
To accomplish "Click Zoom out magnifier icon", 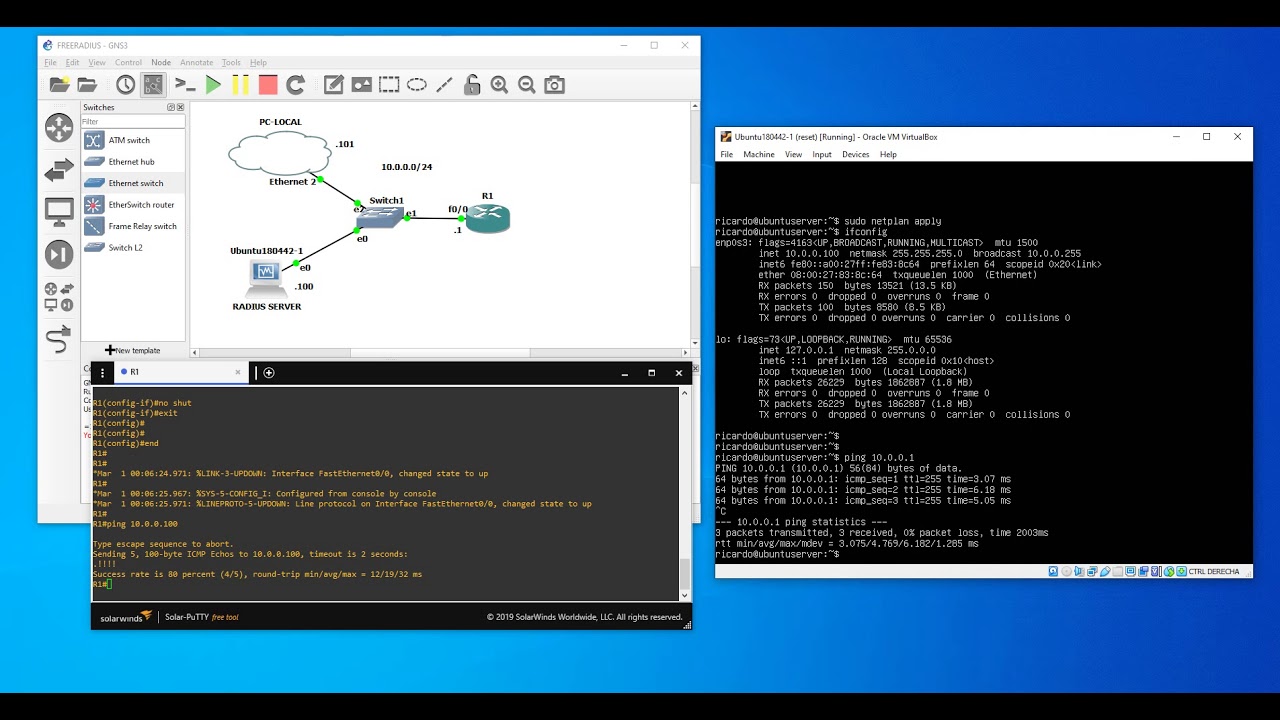I will click(x=526, y=85).
